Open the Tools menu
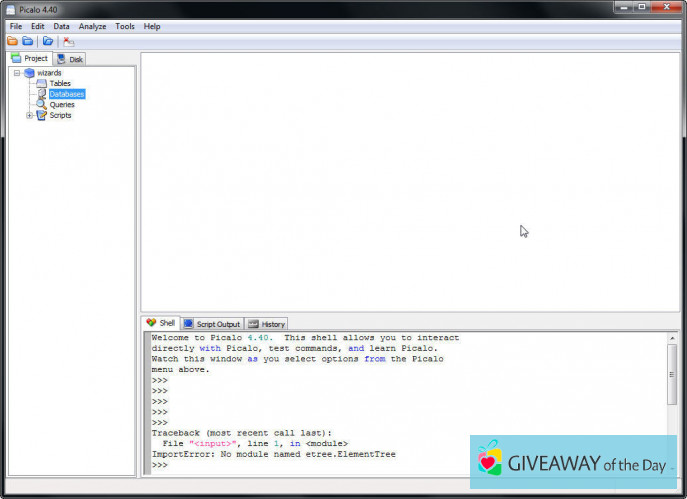Viewport: 687px width, 499px height. coord(124,26)
